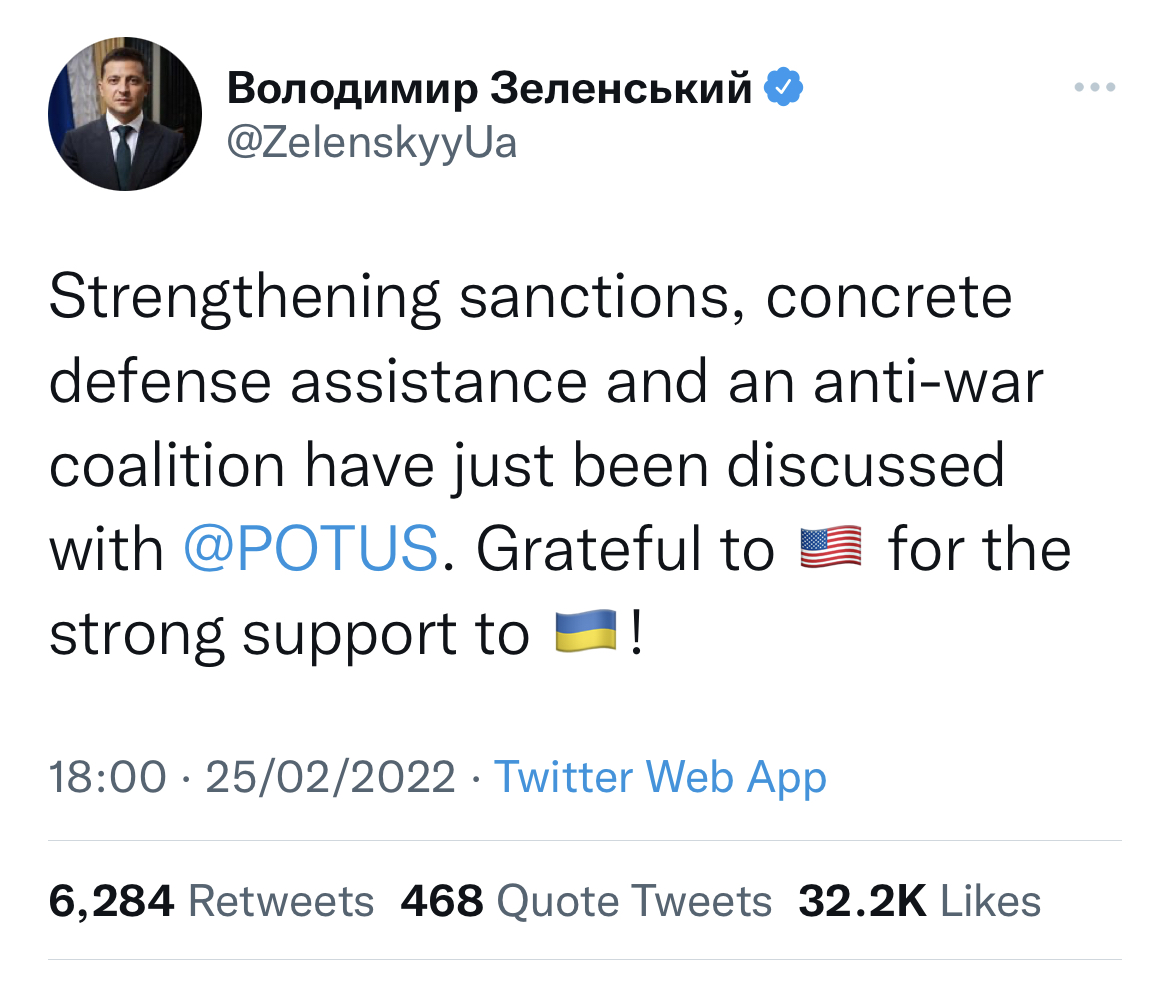
Task: Open the Twitter Web App source link
Action: 660,777
